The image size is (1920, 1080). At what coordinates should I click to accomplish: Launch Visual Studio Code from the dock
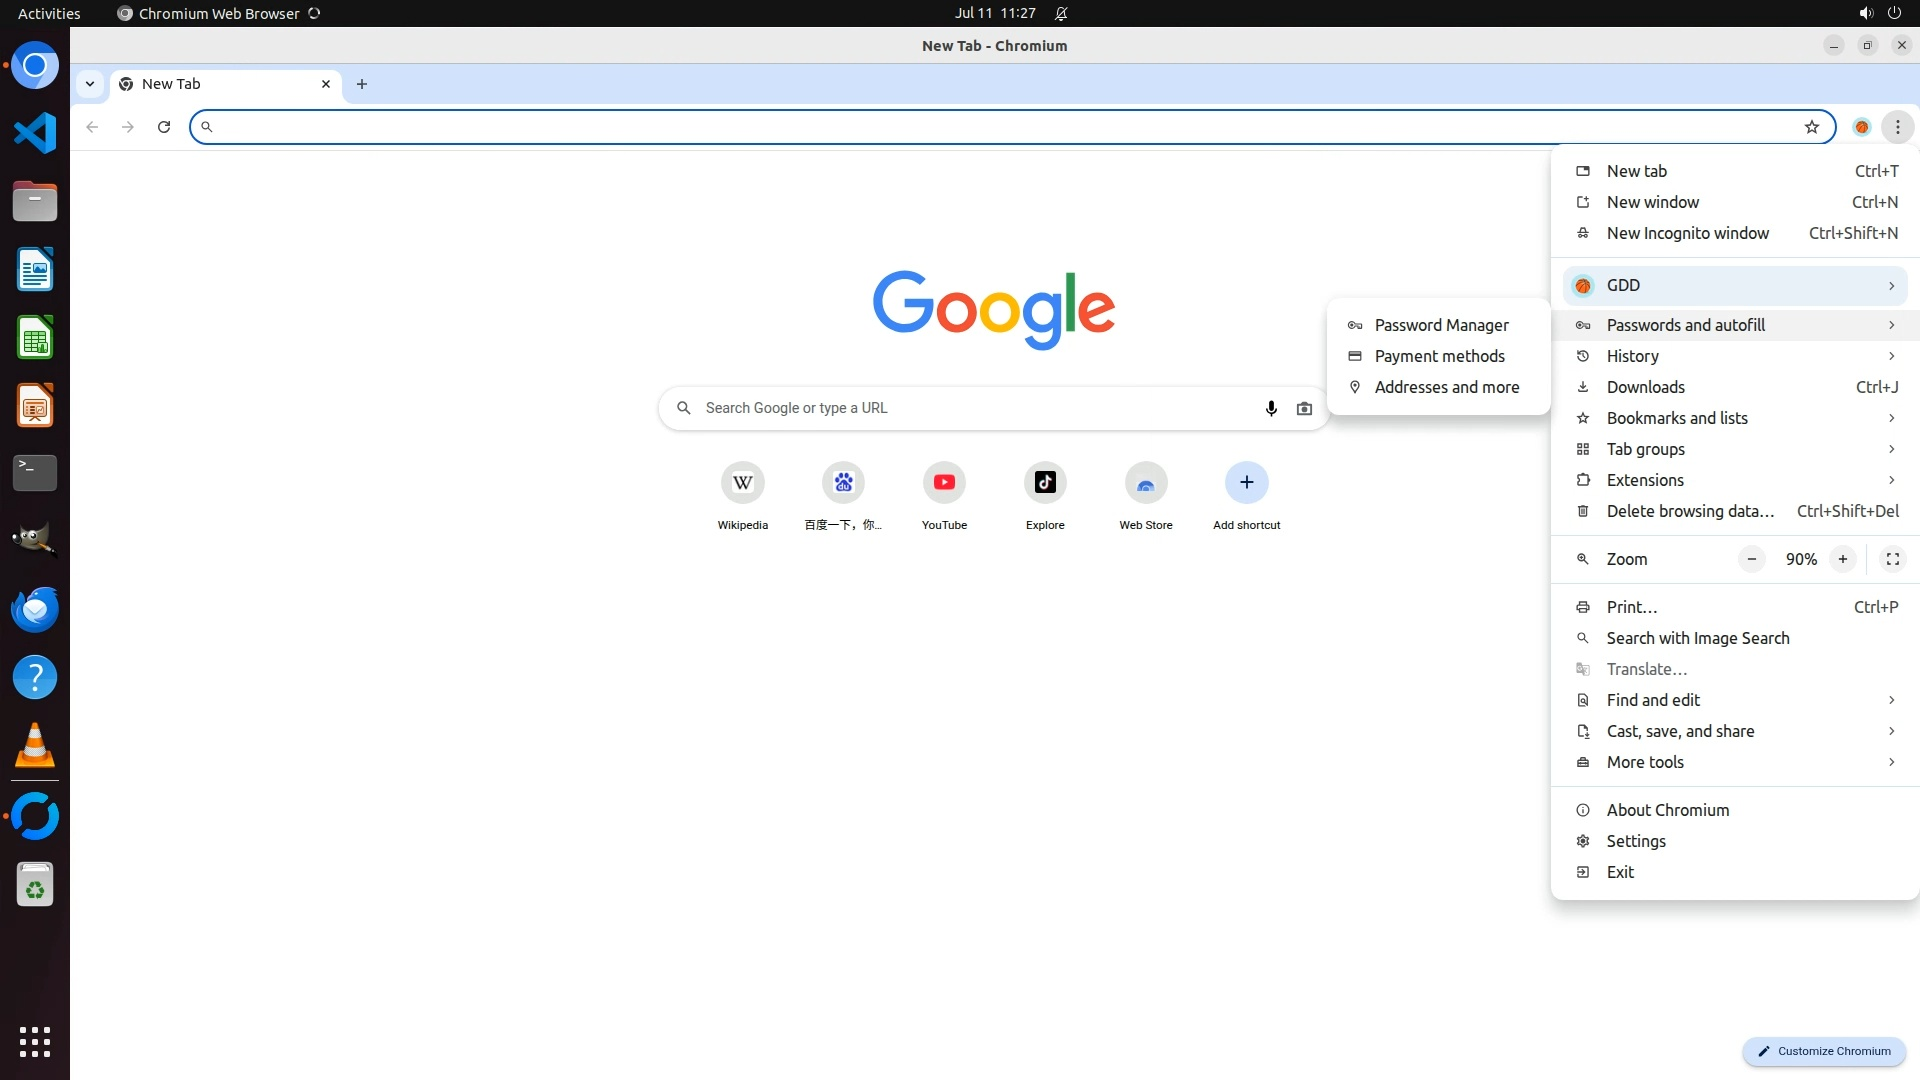tap(35, 133)
